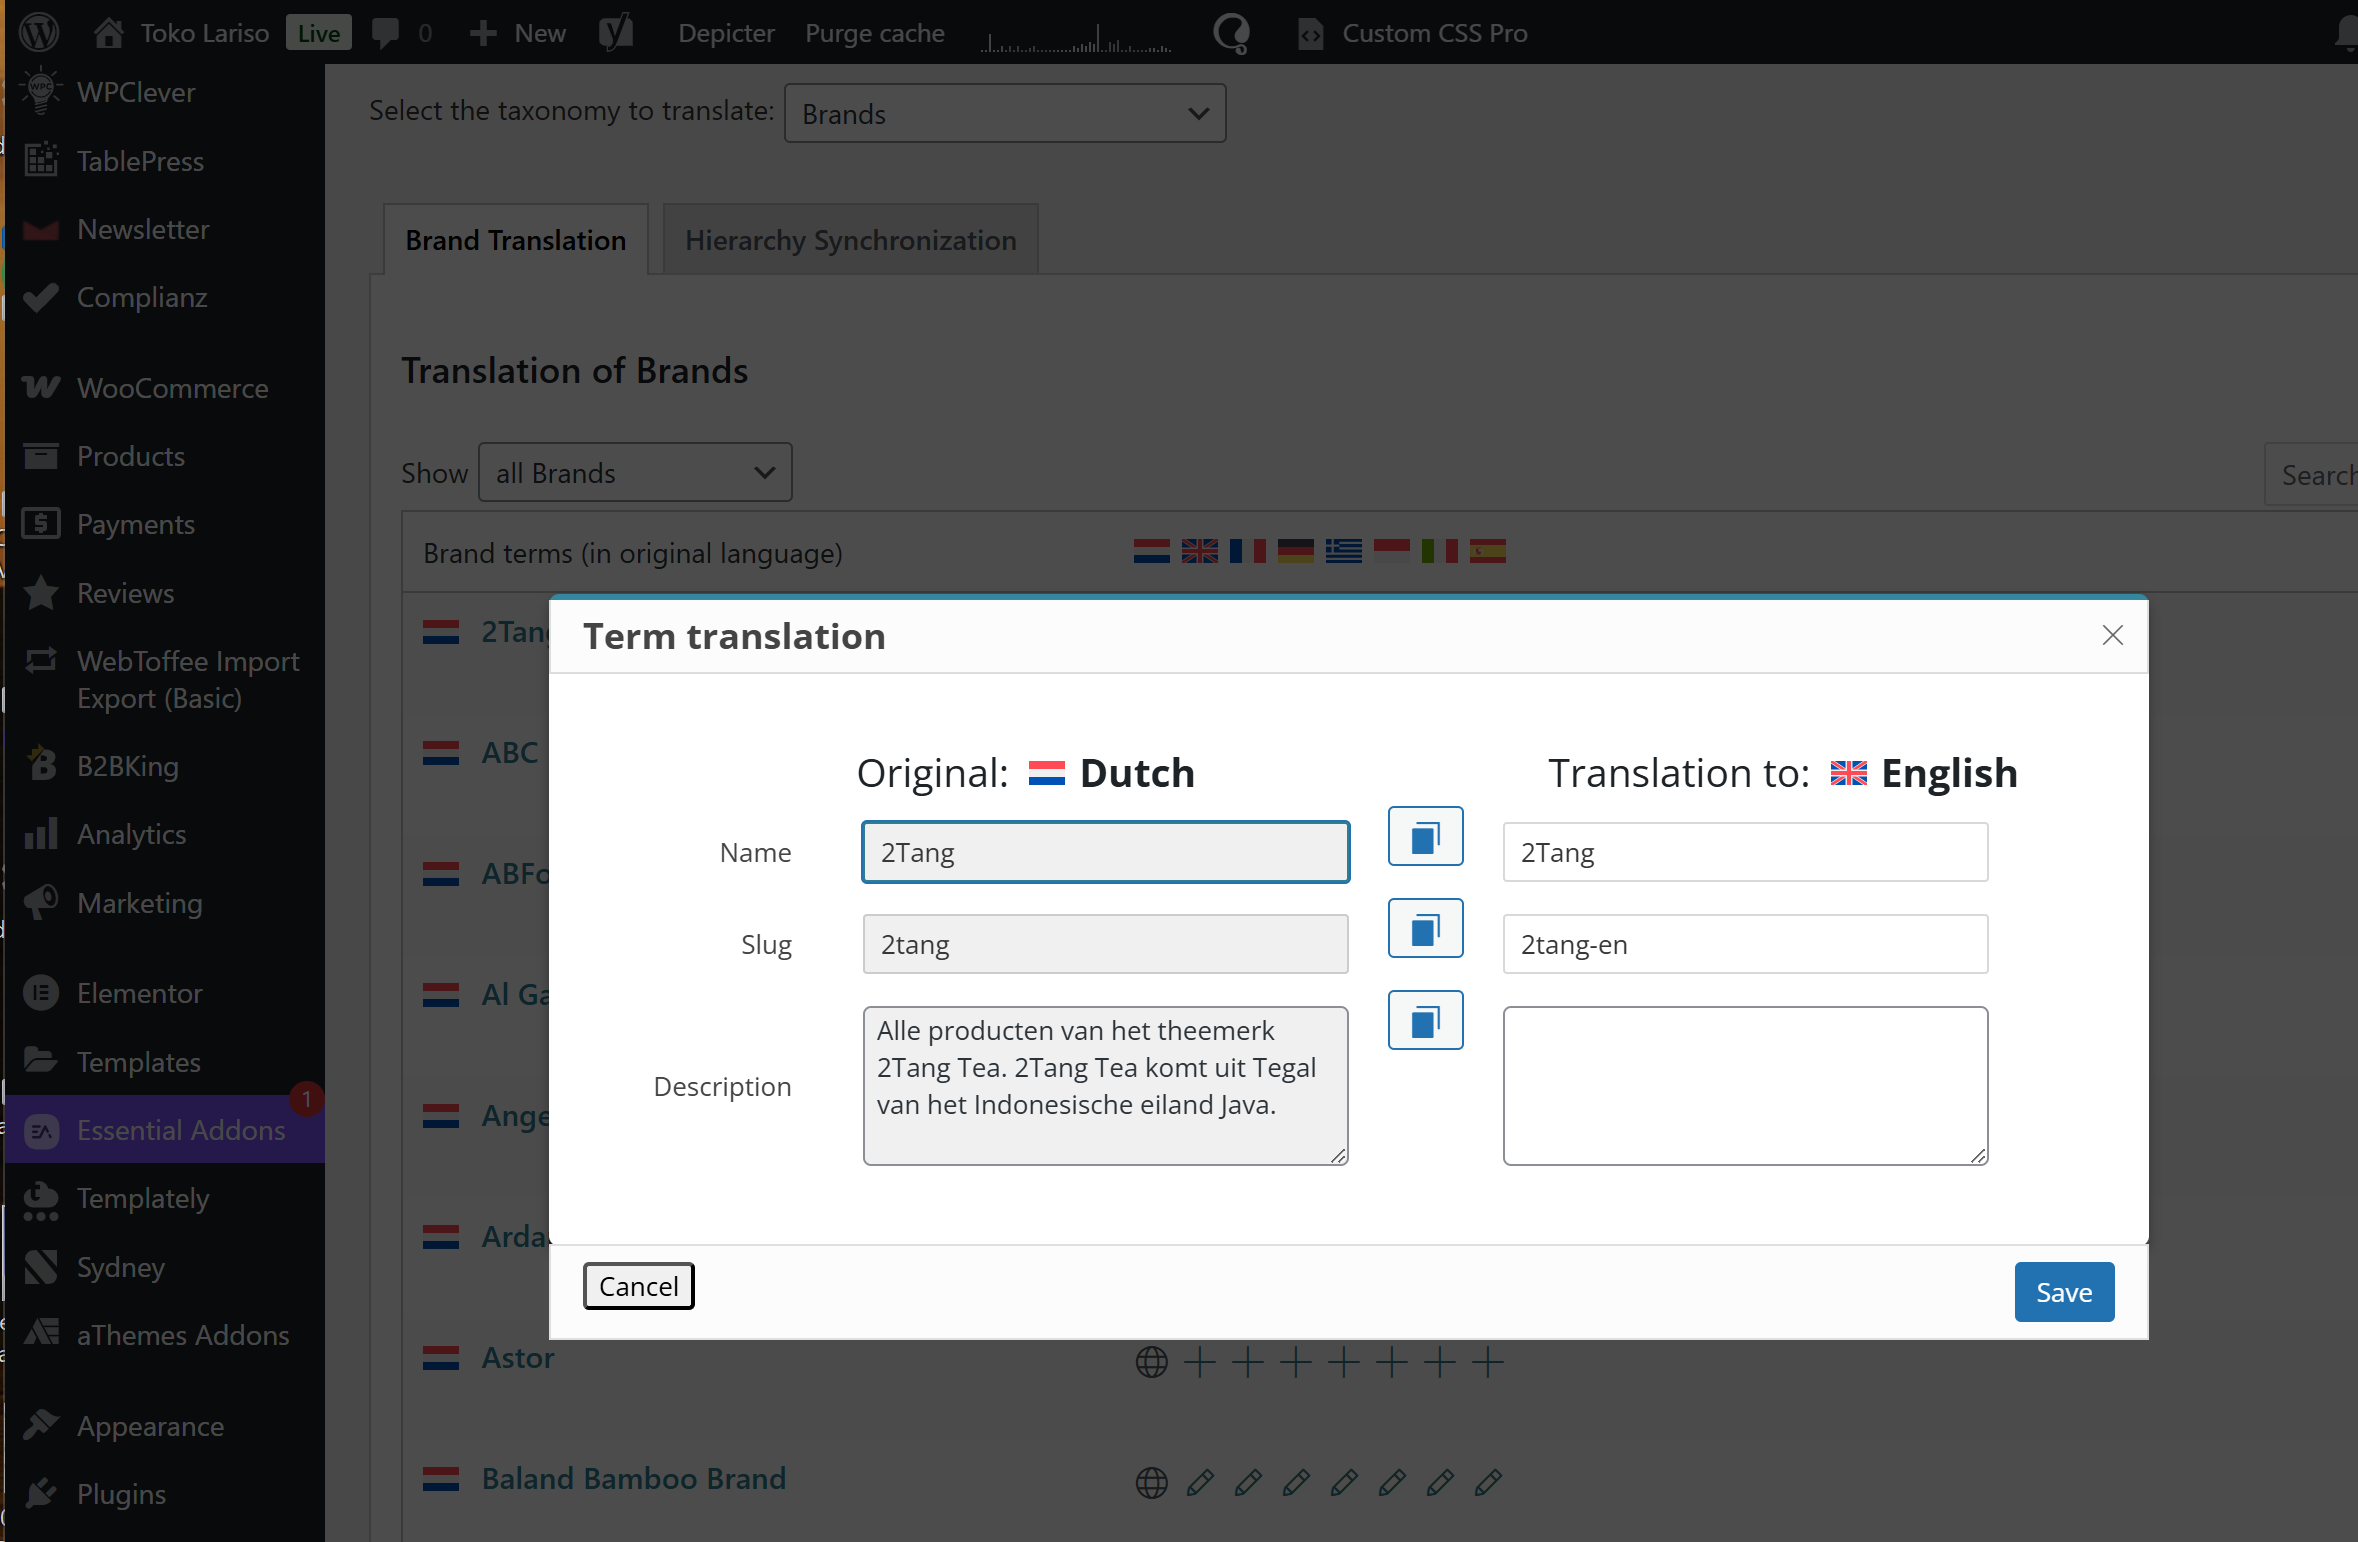Screen dimensions: 2358x1542
Task: Click the Save button in dialog
Action: (x=2064, y=1292)
